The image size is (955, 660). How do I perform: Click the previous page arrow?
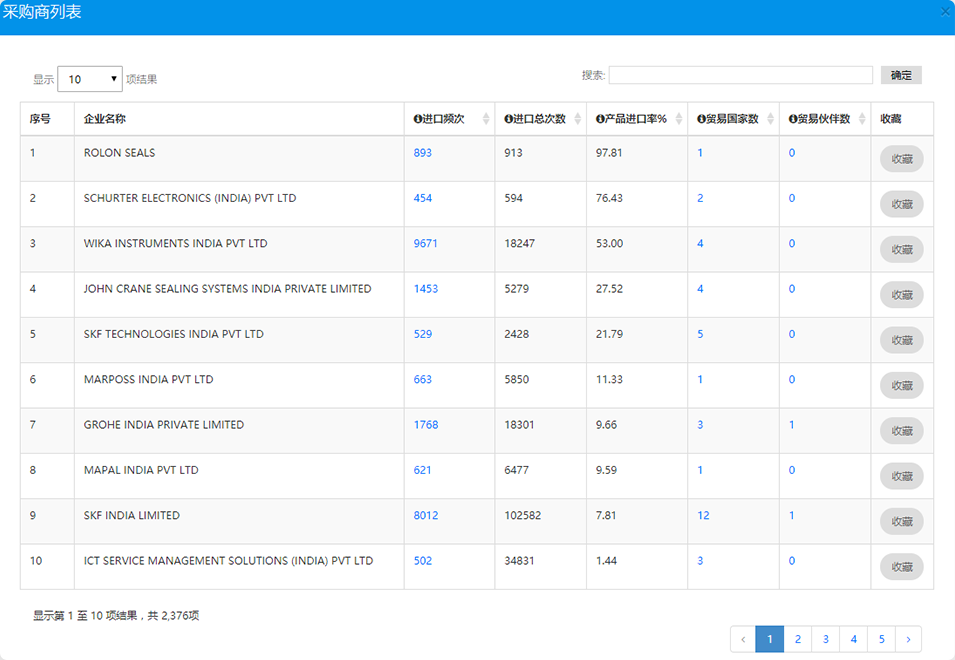[x=743, y=639]
